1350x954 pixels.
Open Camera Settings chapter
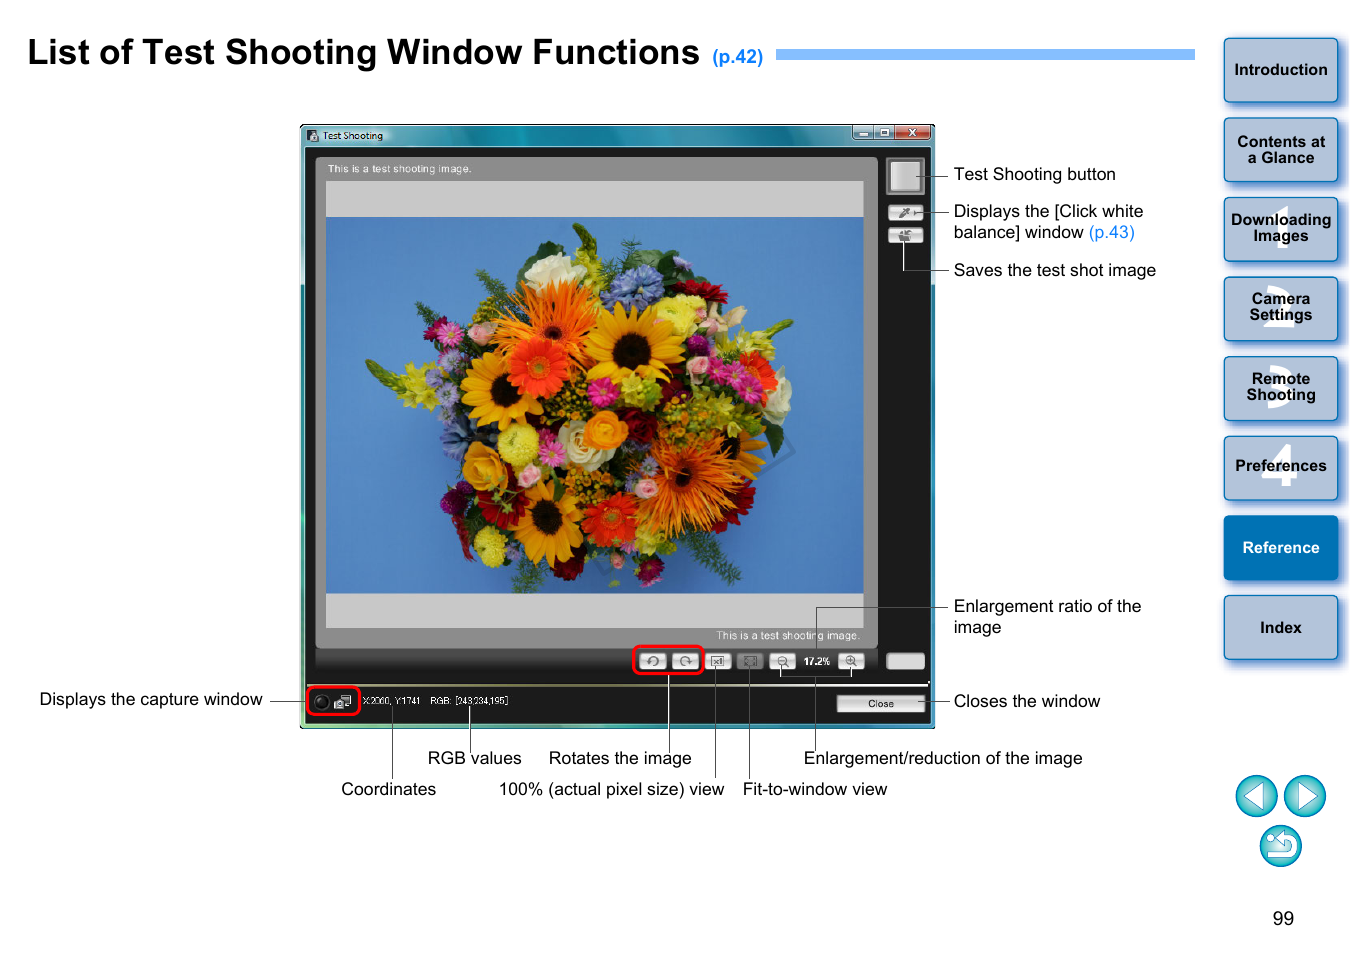1281,309
